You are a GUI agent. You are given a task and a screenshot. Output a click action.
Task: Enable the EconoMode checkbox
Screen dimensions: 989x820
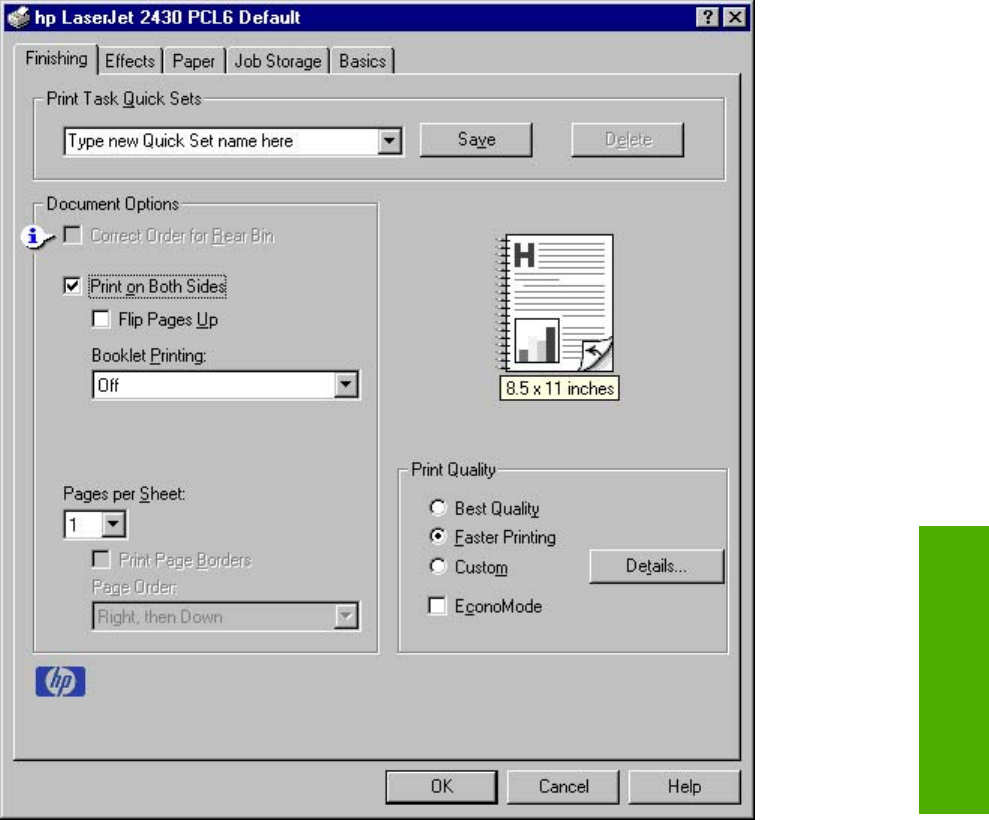click(x=436, y=606)
